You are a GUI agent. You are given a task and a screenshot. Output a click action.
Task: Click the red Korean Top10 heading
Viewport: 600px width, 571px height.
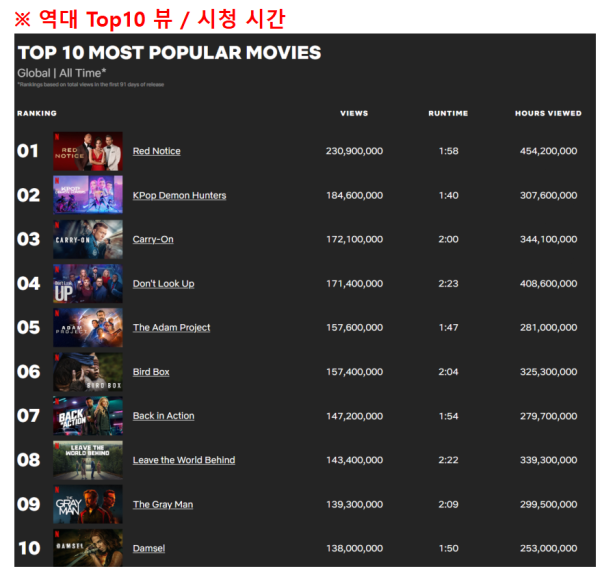coord(150,18)
